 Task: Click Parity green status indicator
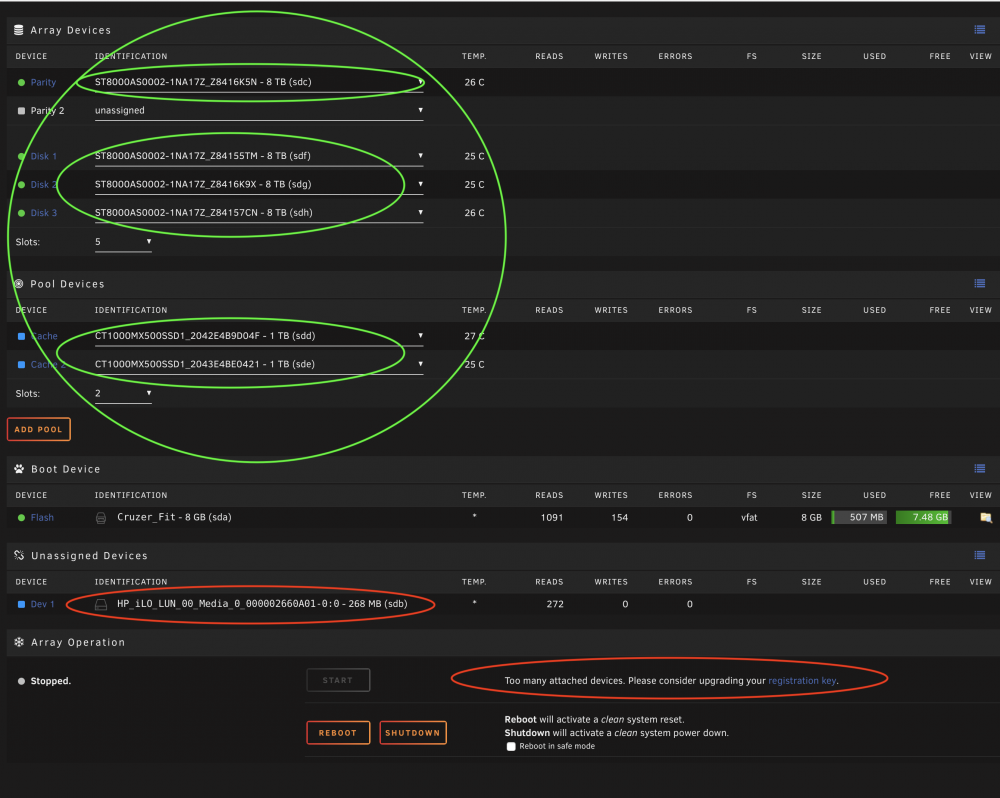click(x=21, y=82)
